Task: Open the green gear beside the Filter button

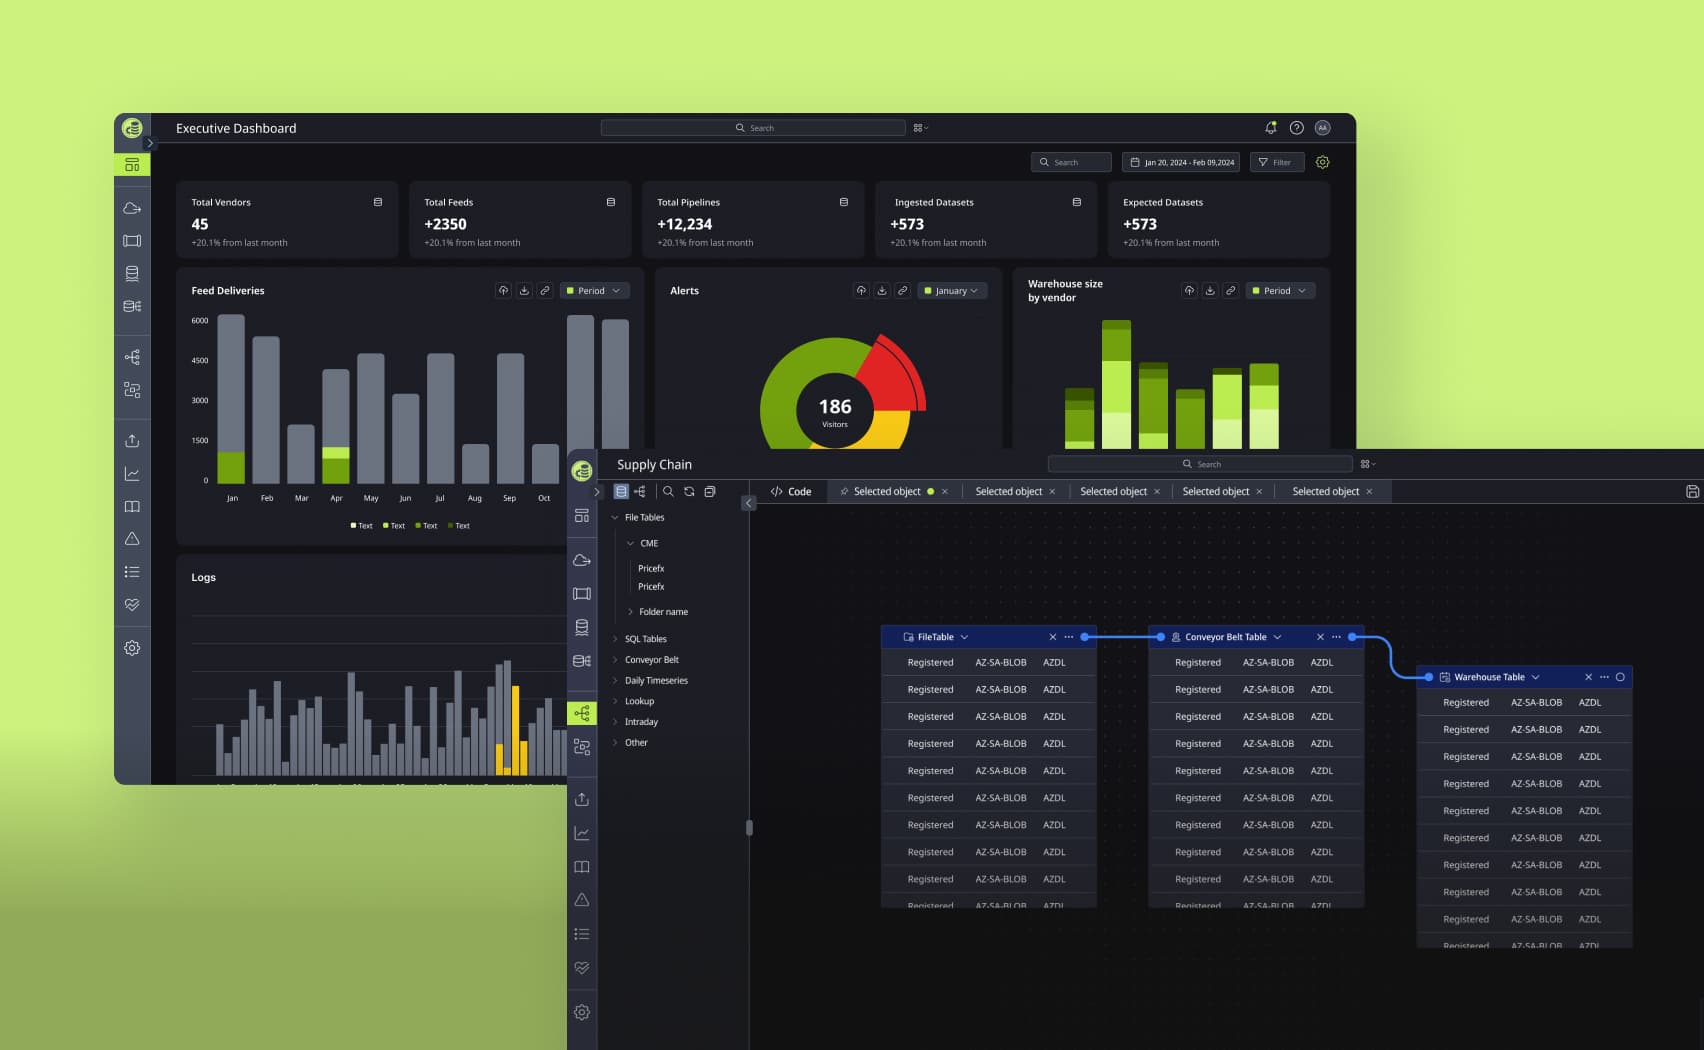Action: 1322,162
